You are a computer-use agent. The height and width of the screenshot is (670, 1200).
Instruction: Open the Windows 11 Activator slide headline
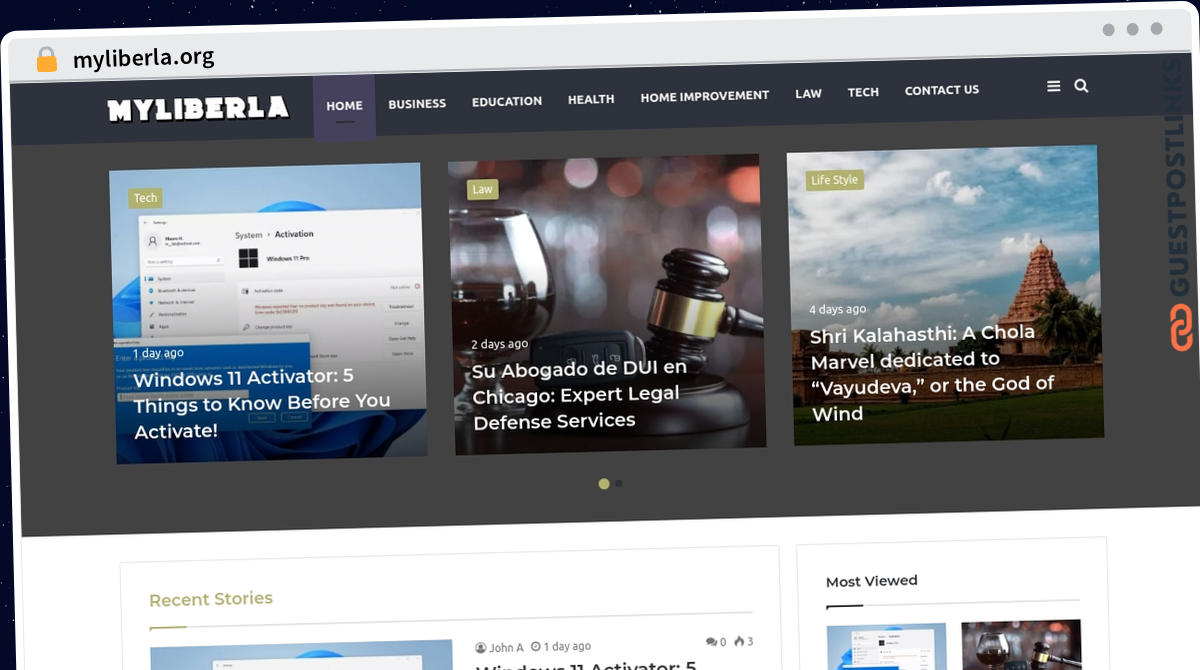(x=262, y=404)
